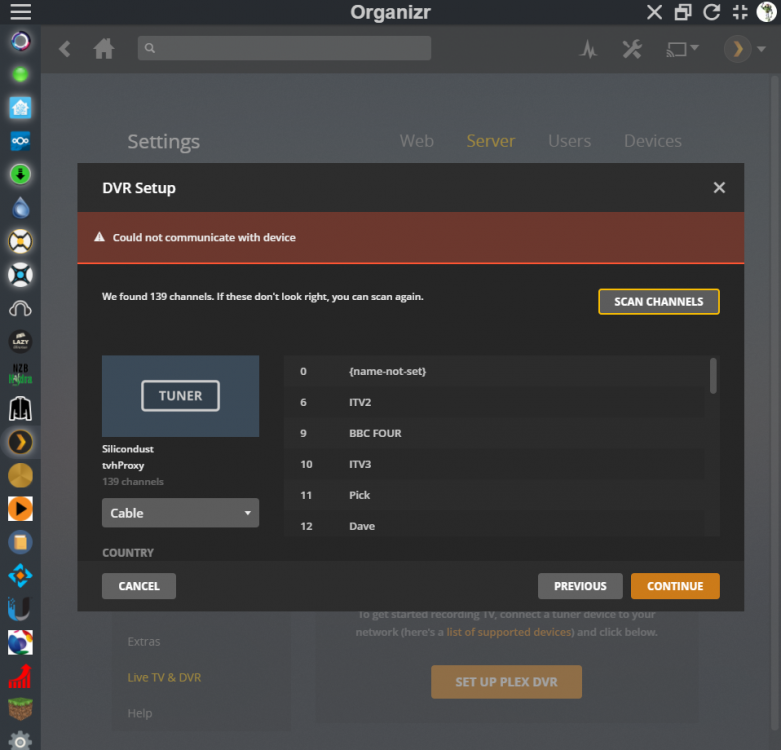The width and height of the screenshot is (781, 750).
Task: Click Set Up Plex DVR button
Action: pos(507,682)
